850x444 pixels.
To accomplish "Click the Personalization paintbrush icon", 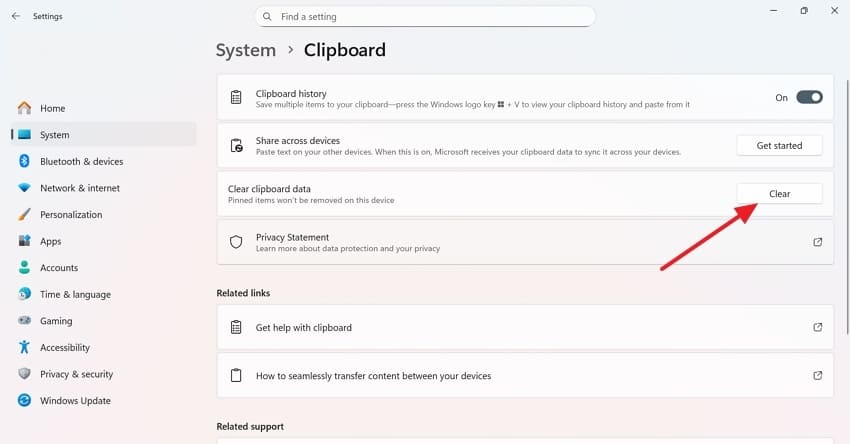I will click(24, 214).
